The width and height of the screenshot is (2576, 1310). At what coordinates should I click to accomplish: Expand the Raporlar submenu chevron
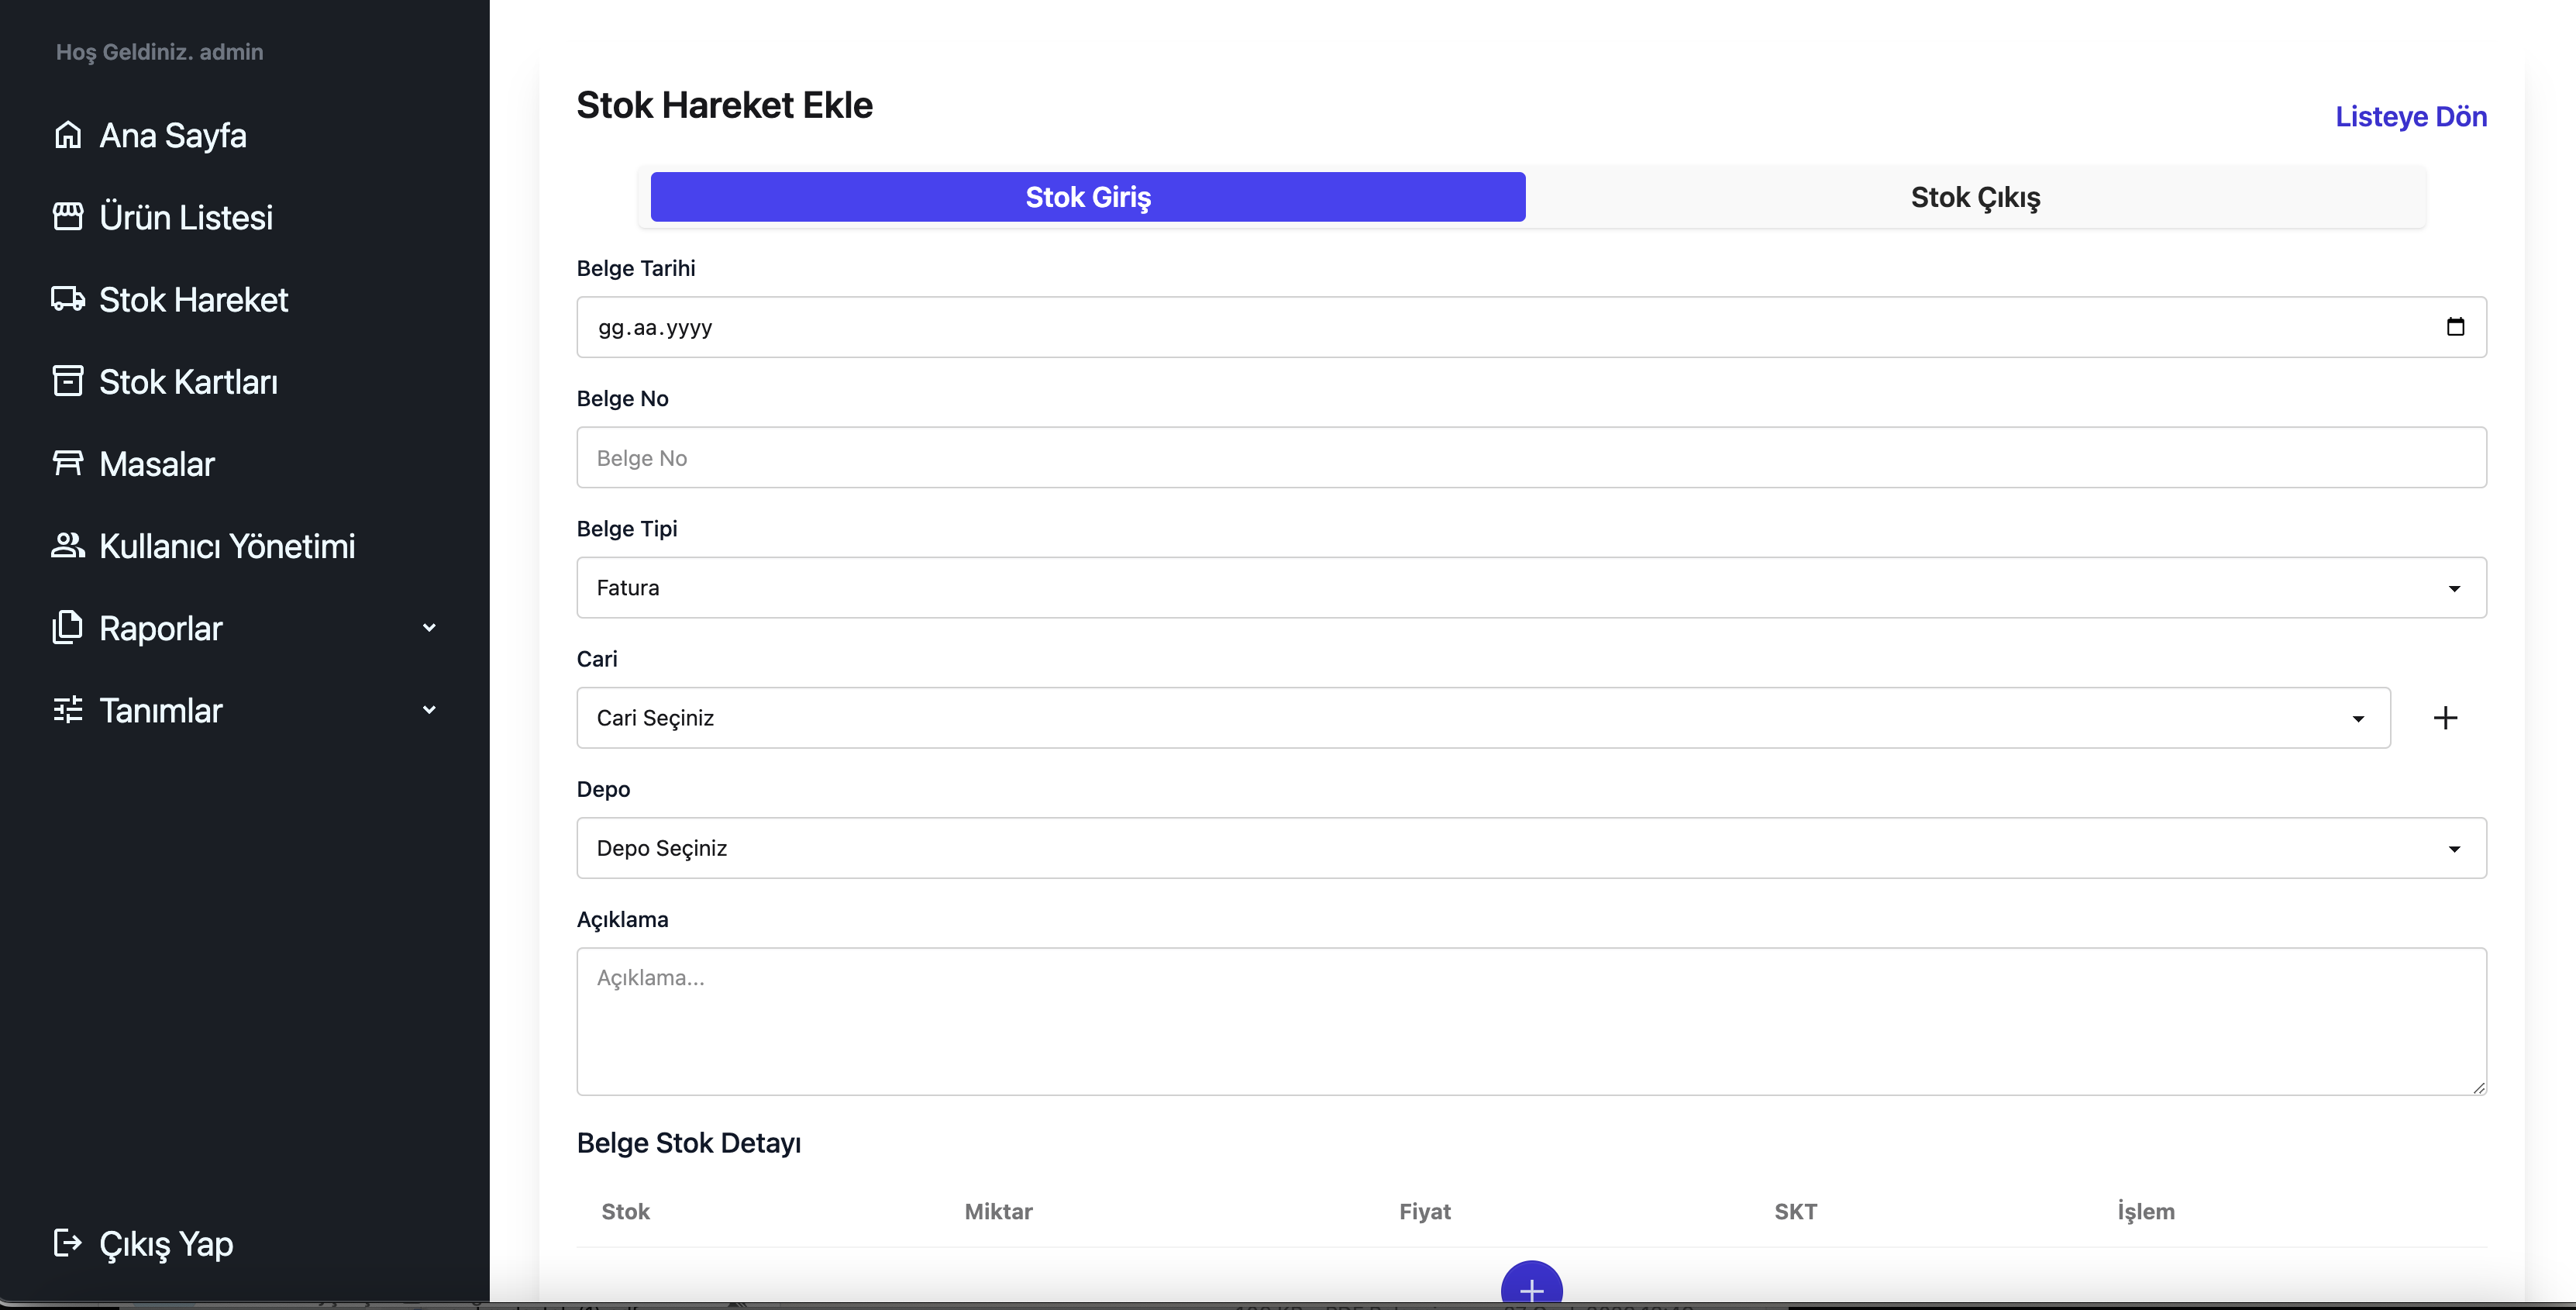[x=429, y=628]
